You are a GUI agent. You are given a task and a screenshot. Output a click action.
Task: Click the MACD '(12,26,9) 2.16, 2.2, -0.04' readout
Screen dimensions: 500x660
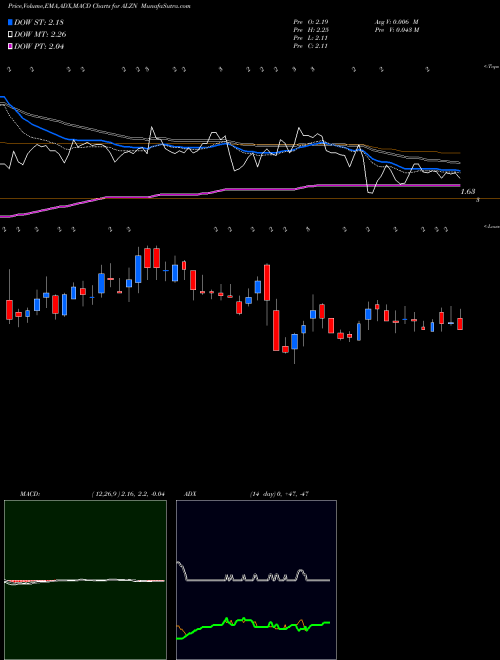pyautogui.click(x=128, y=494)
